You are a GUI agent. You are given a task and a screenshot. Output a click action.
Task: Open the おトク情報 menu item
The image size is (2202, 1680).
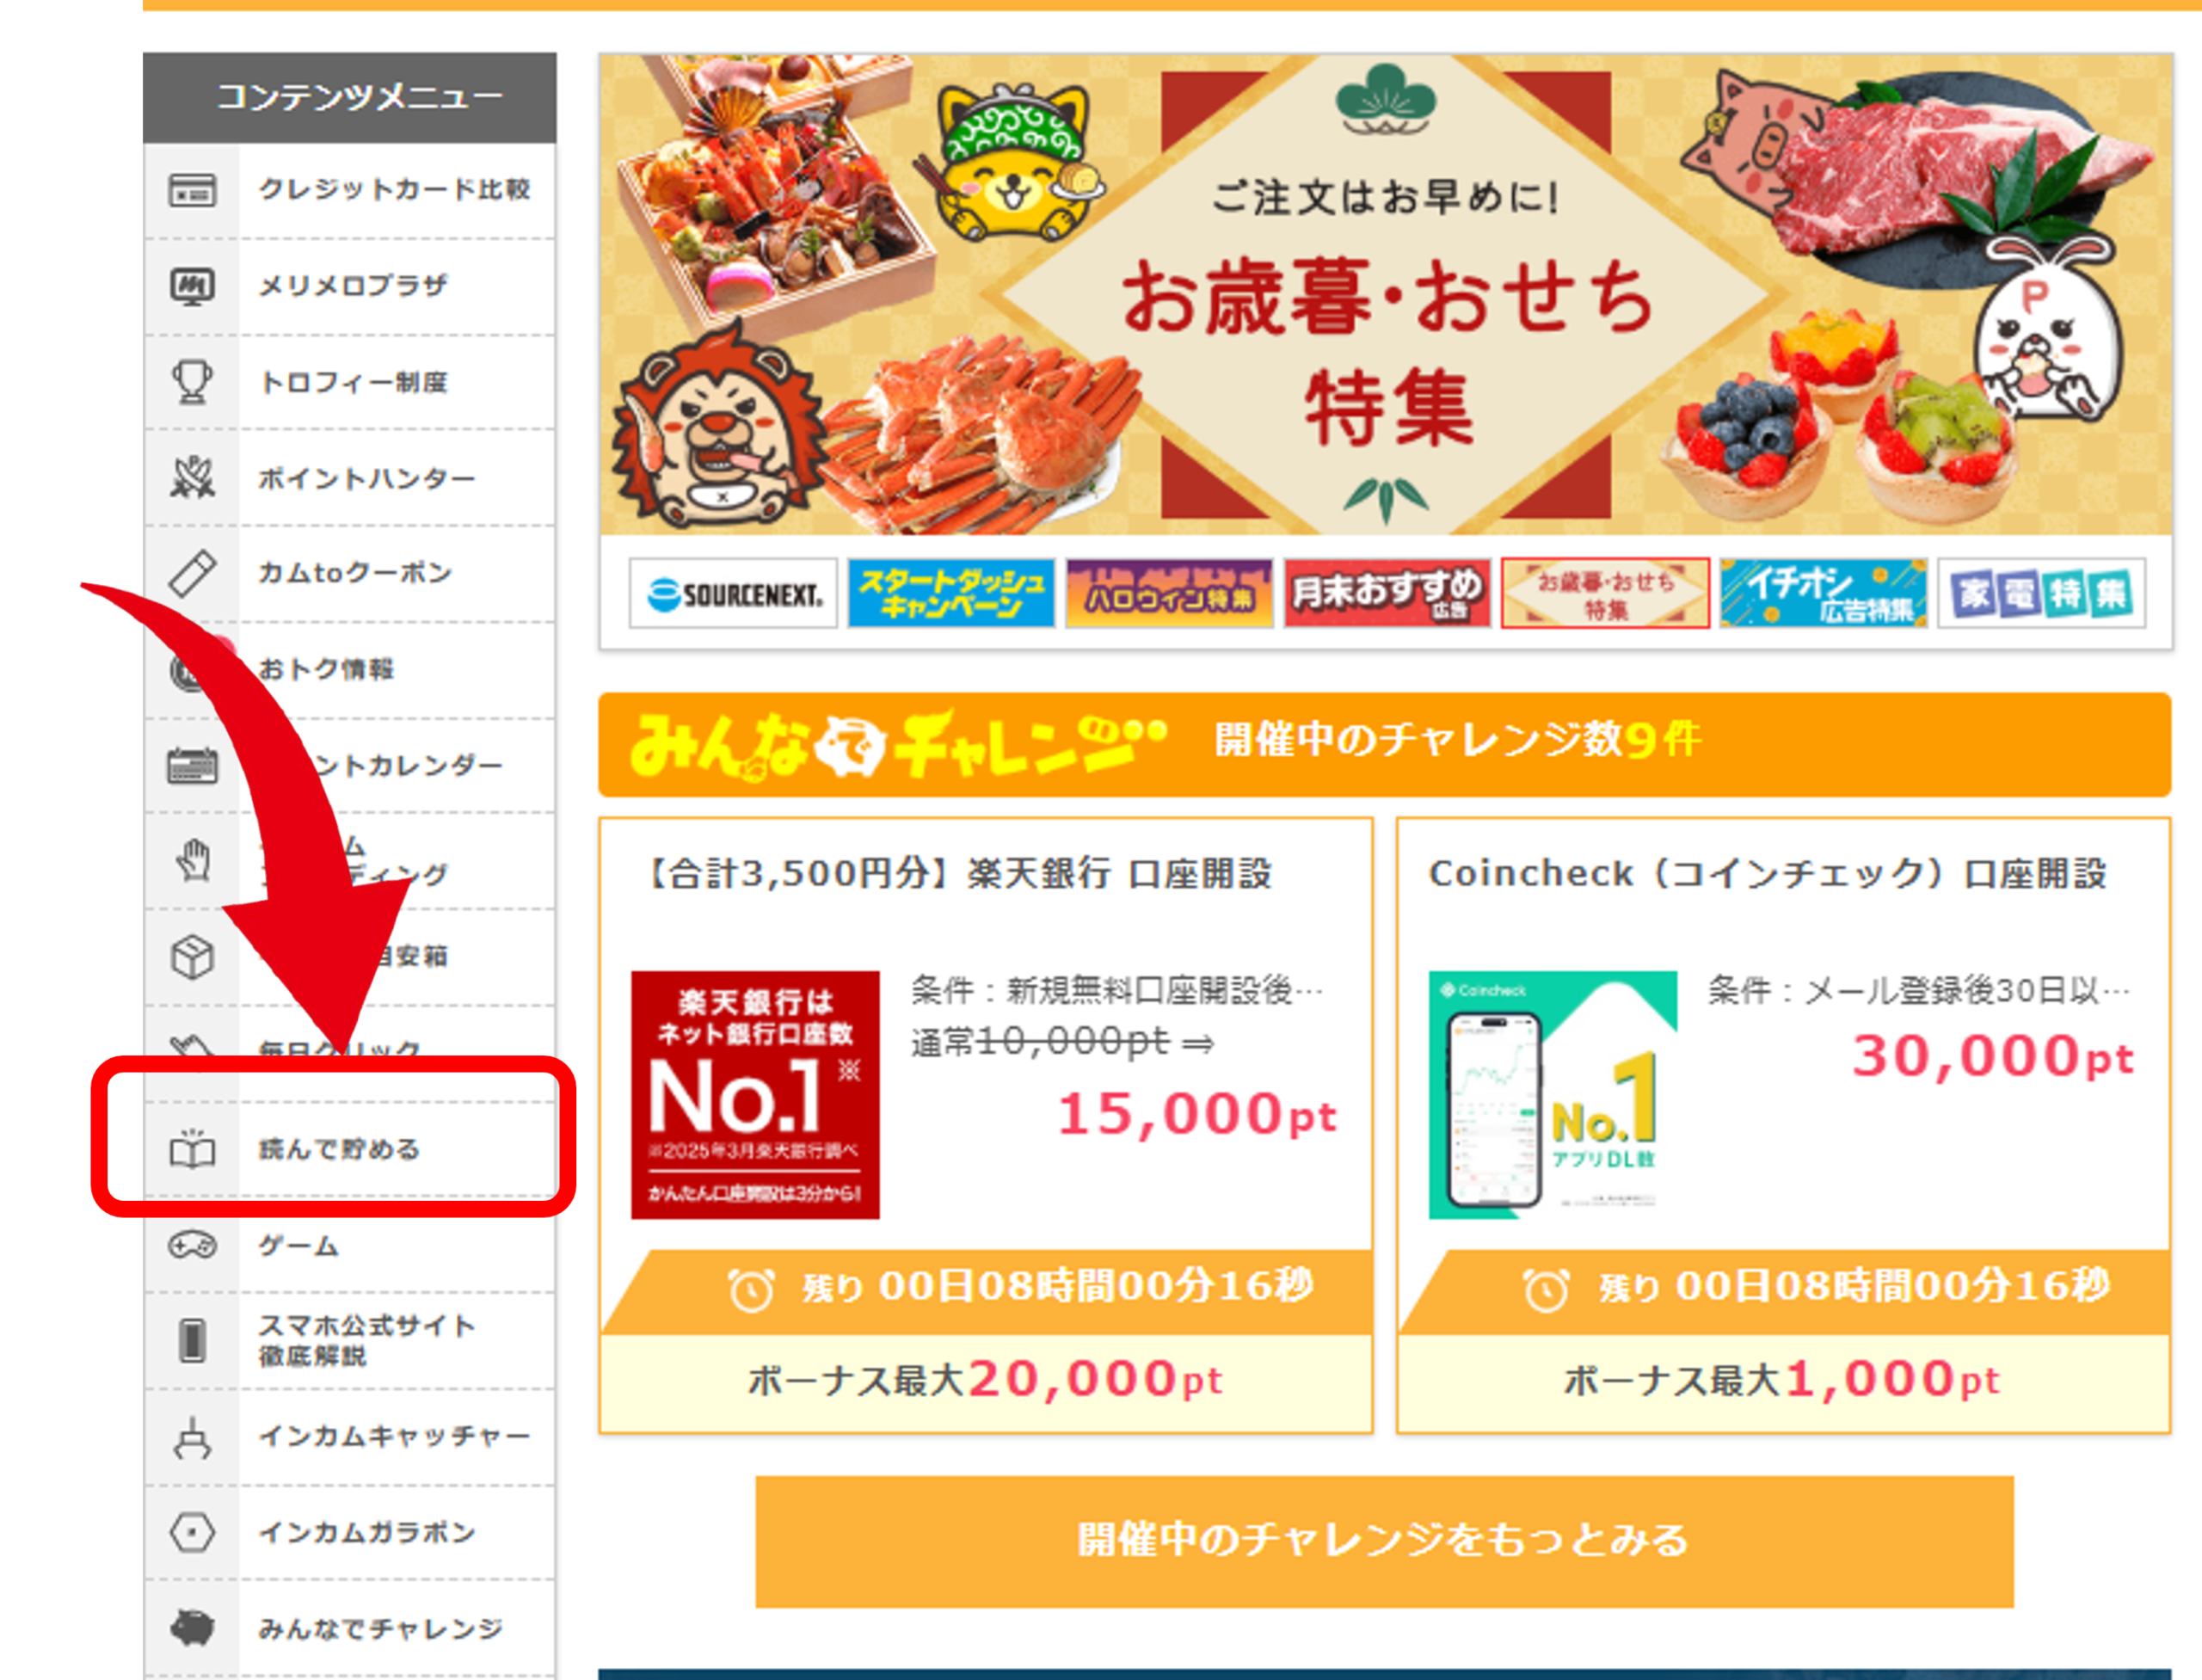click(350, 669)
